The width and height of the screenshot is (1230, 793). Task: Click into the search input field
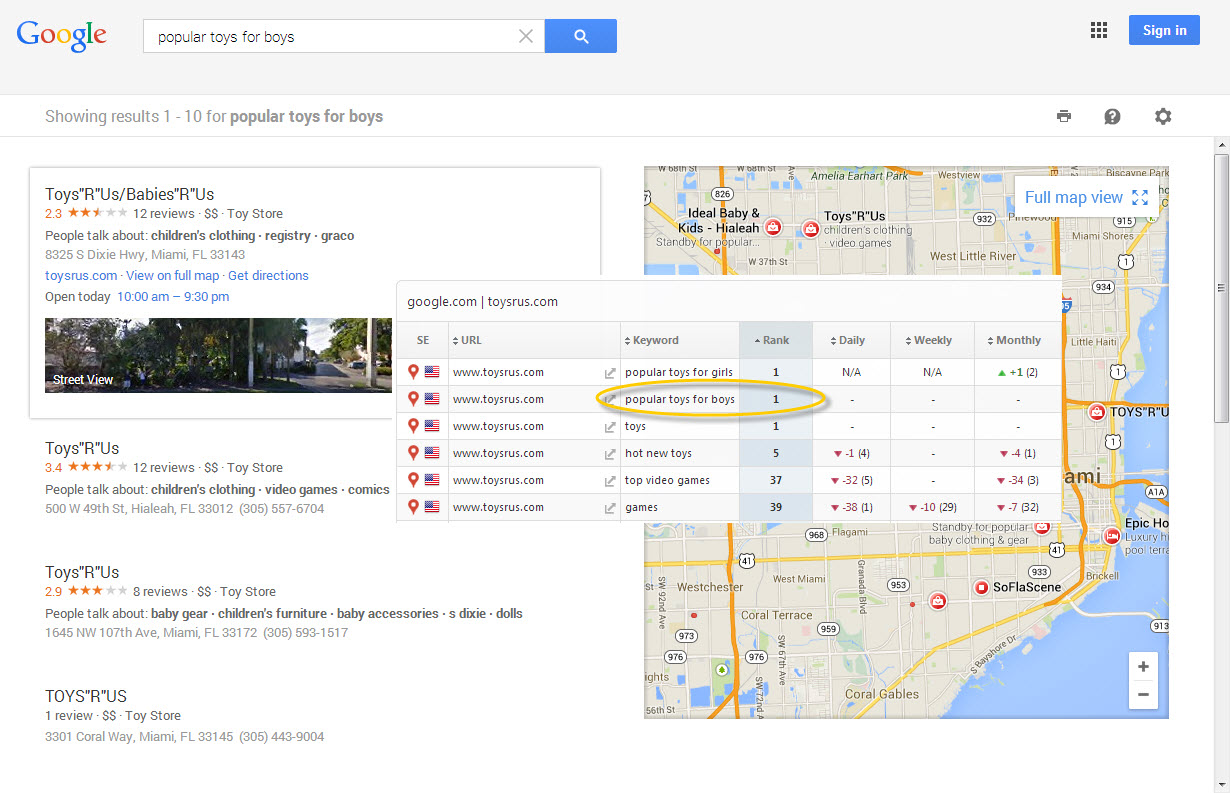coord(330,37)
